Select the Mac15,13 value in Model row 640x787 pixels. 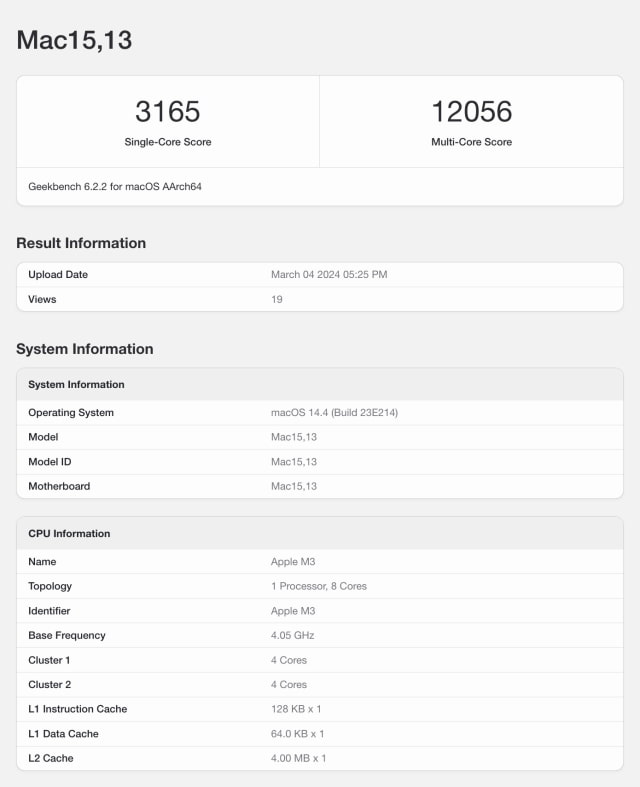(x=294, y=437)
